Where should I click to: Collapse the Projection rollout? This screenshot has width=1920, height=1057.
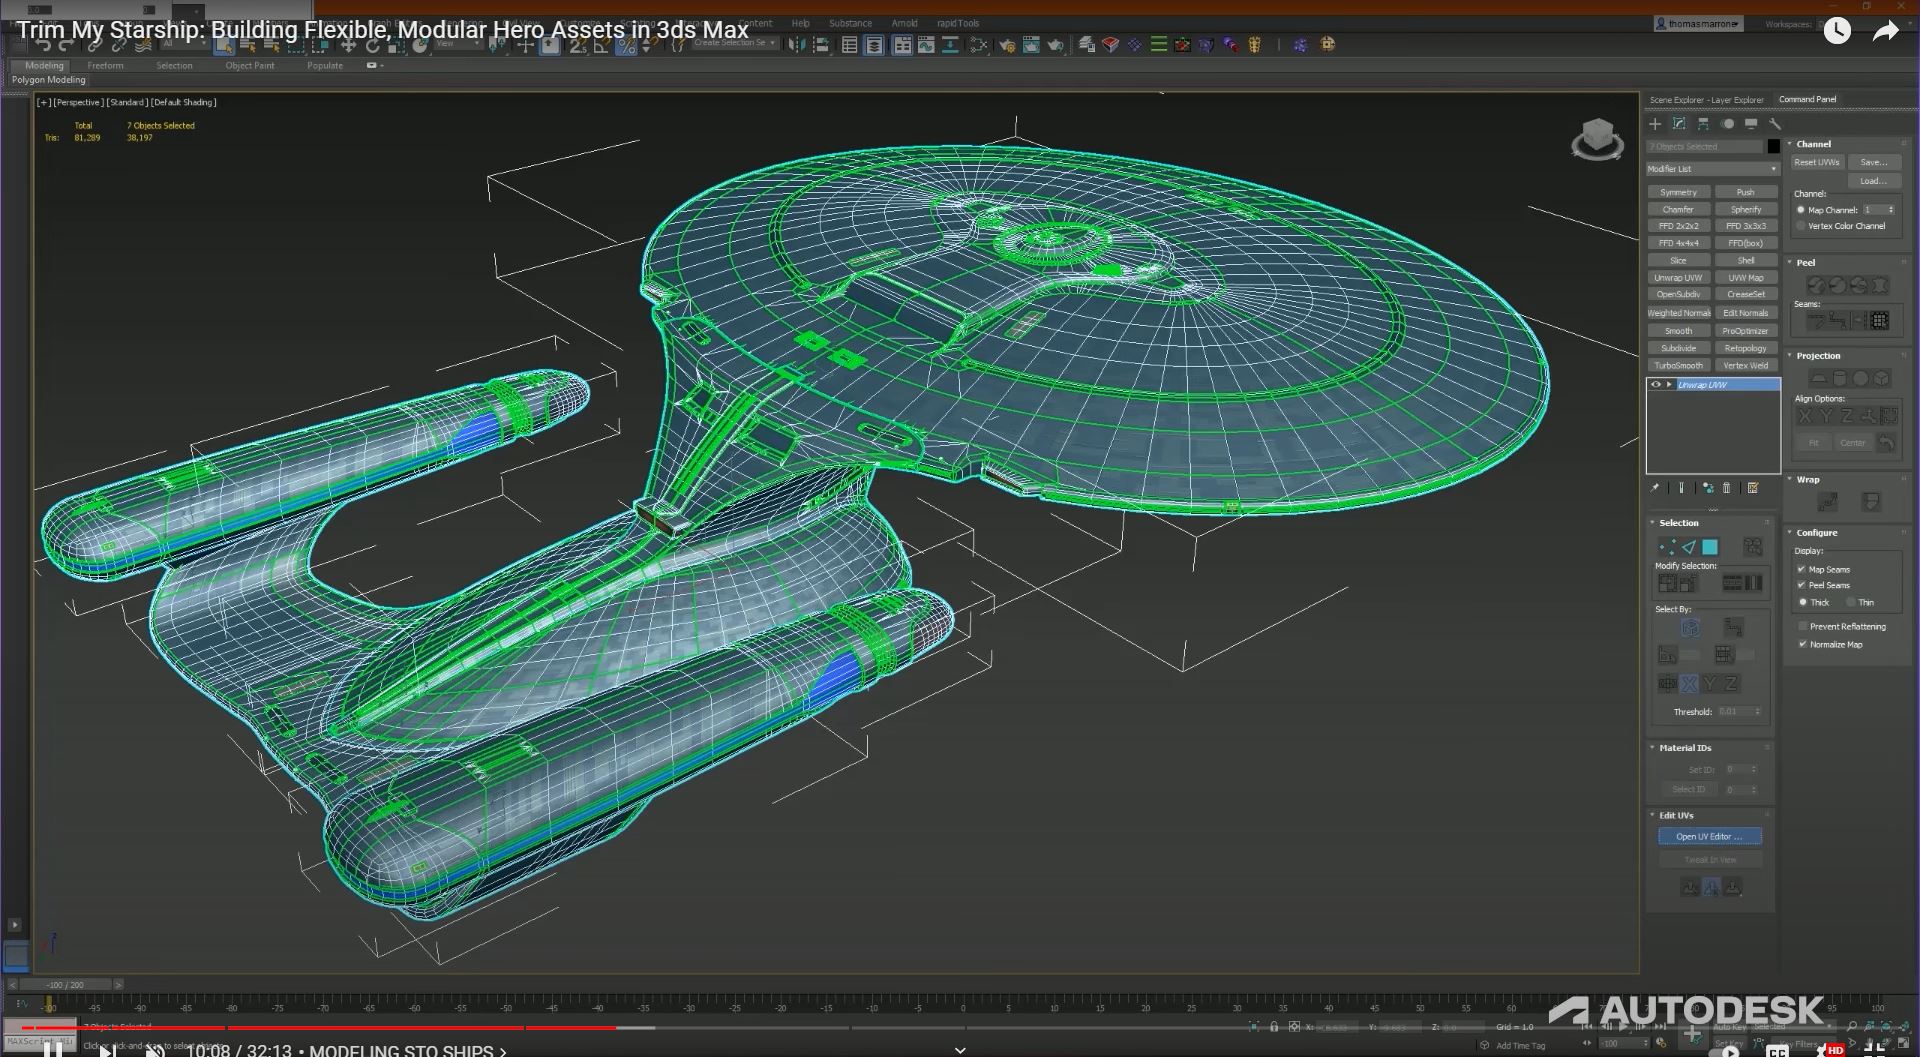(x=1811, y=356)
